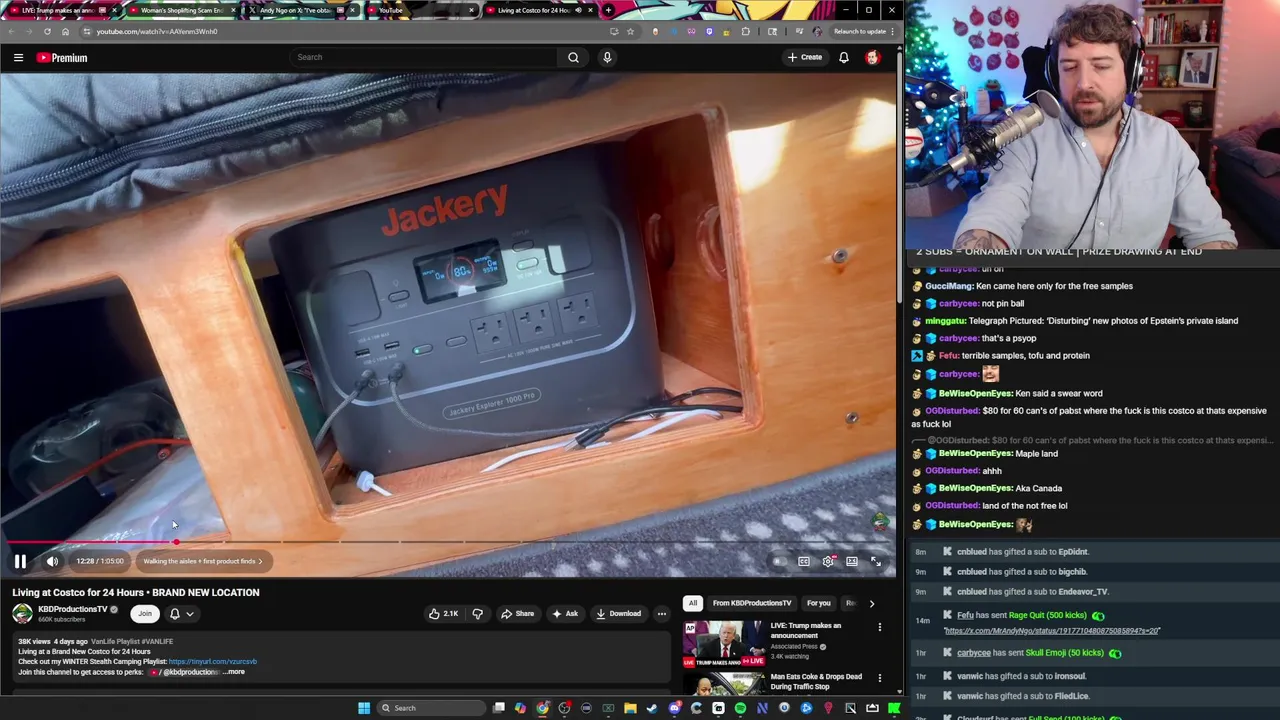This screenshot has width=1280, height=720.
Task: Click the Create button
Action: click(804, 57)
